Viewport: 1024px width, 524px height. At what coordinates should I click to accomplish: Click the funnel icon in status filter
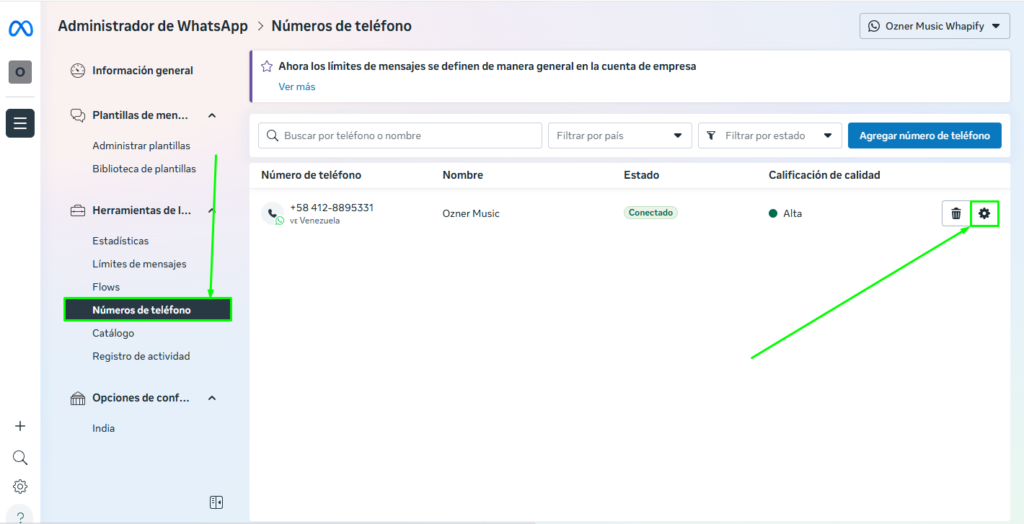point(711,136)
